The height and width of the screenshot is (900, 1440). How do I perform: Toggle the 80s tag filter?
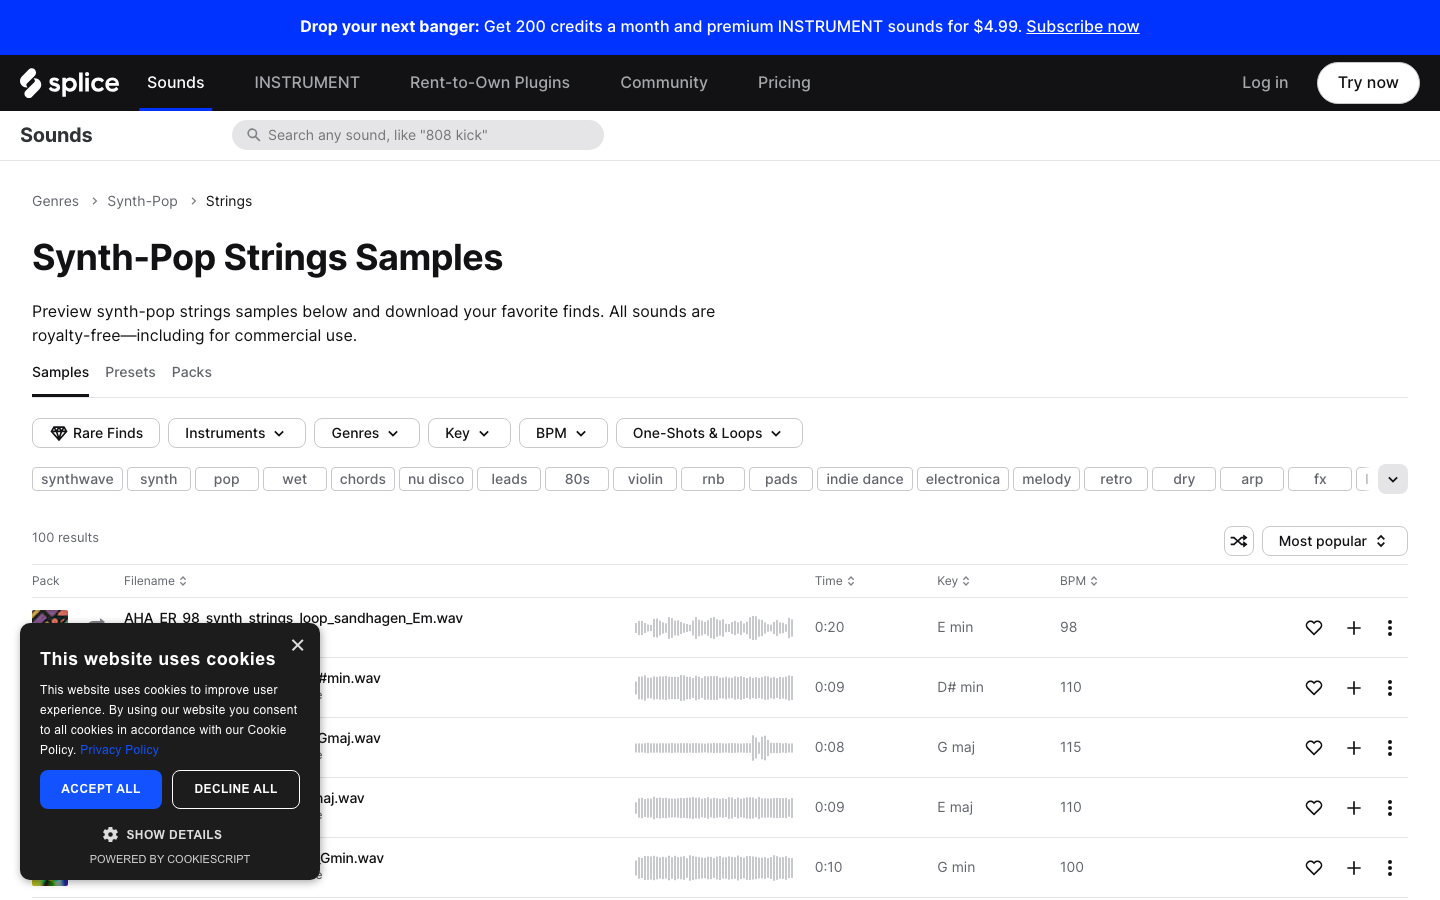click(577, 479)
